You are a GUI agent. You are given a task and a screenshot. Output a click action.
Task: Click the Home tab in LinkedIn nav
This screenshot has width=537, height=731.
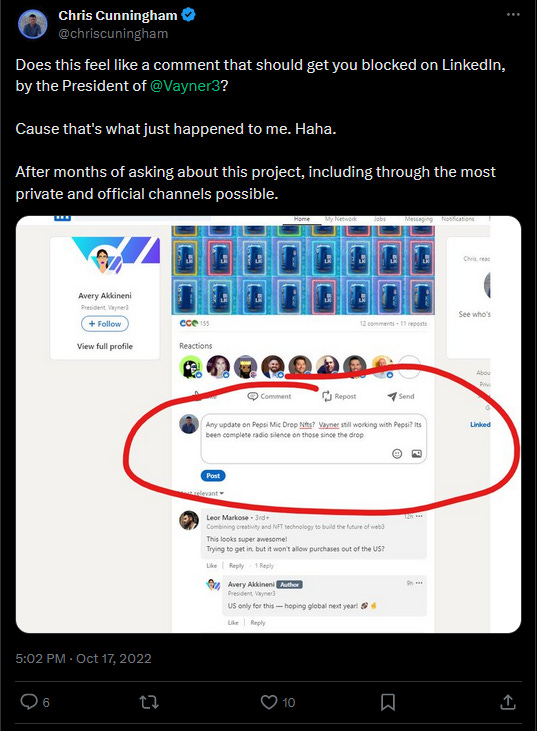click(302, 219)
